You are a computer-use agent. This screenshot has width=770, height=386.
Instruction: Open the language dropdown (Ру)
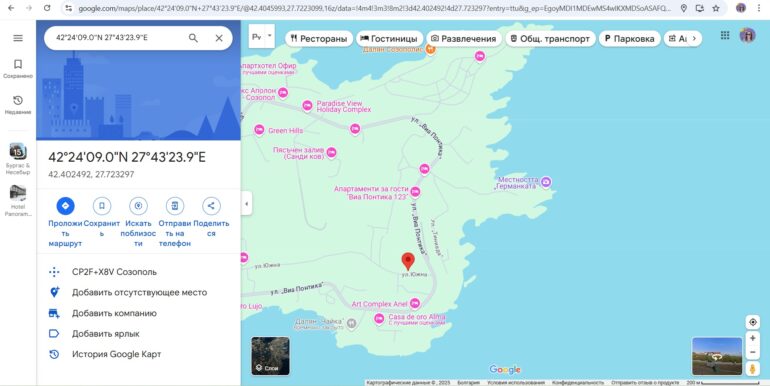(261, 37)
